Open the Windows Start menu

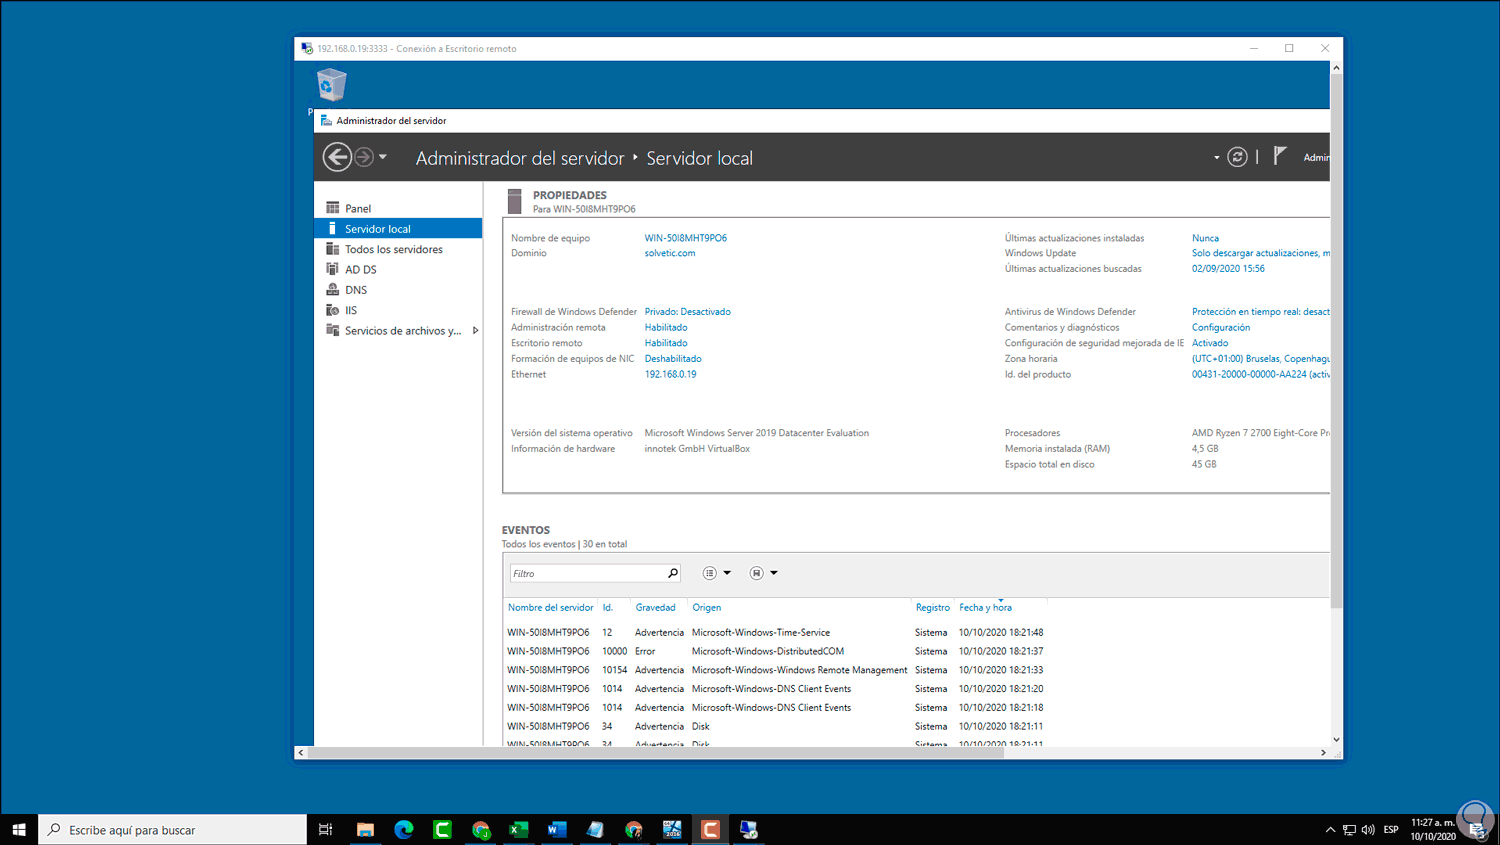coord(19,830)
